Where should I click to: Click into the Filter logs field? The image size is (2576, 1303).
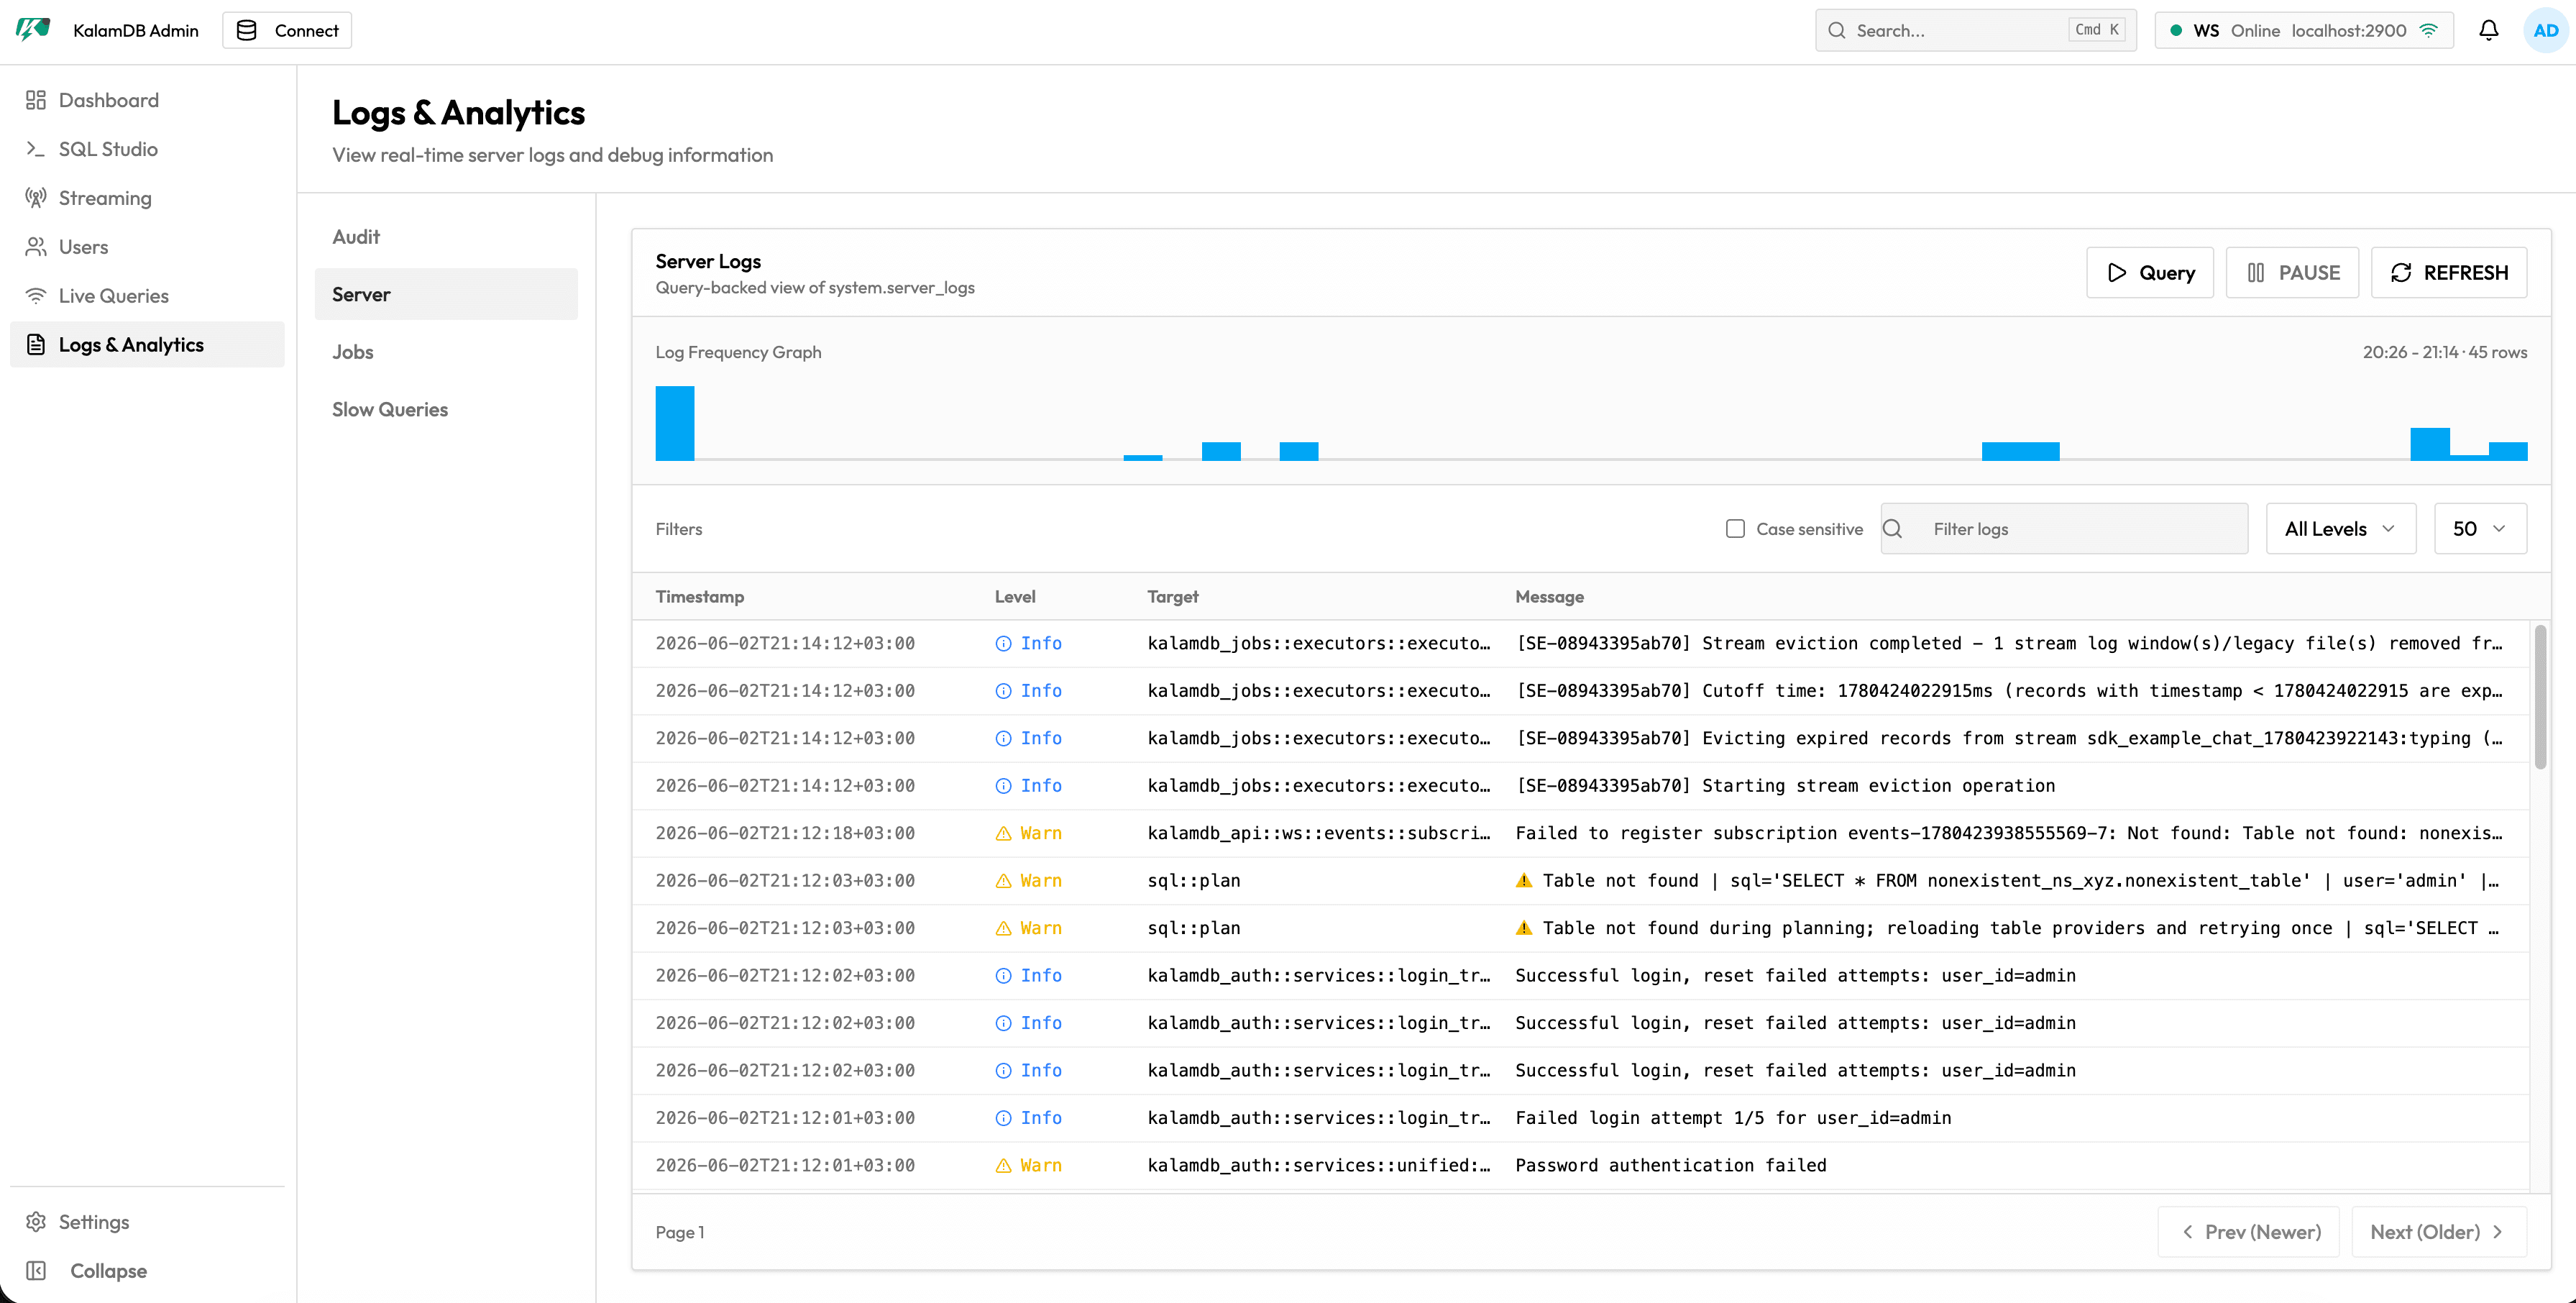tap(2064, 529)
